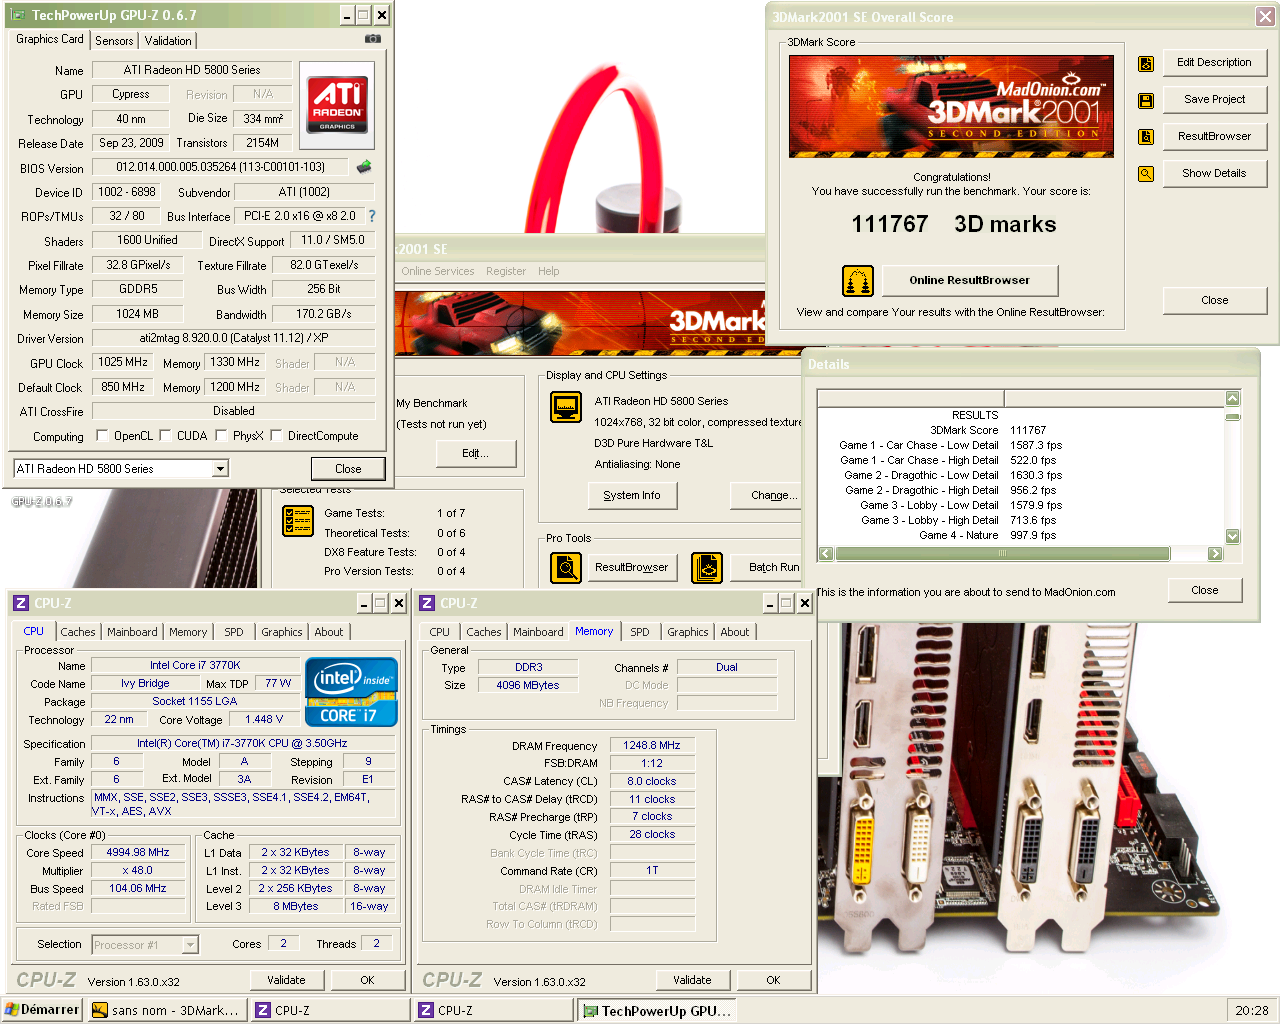Open the GPU selection dropdown in GPU-Z
The width and height of the screenshot is (1280, 1024).
tap(221, 469)
